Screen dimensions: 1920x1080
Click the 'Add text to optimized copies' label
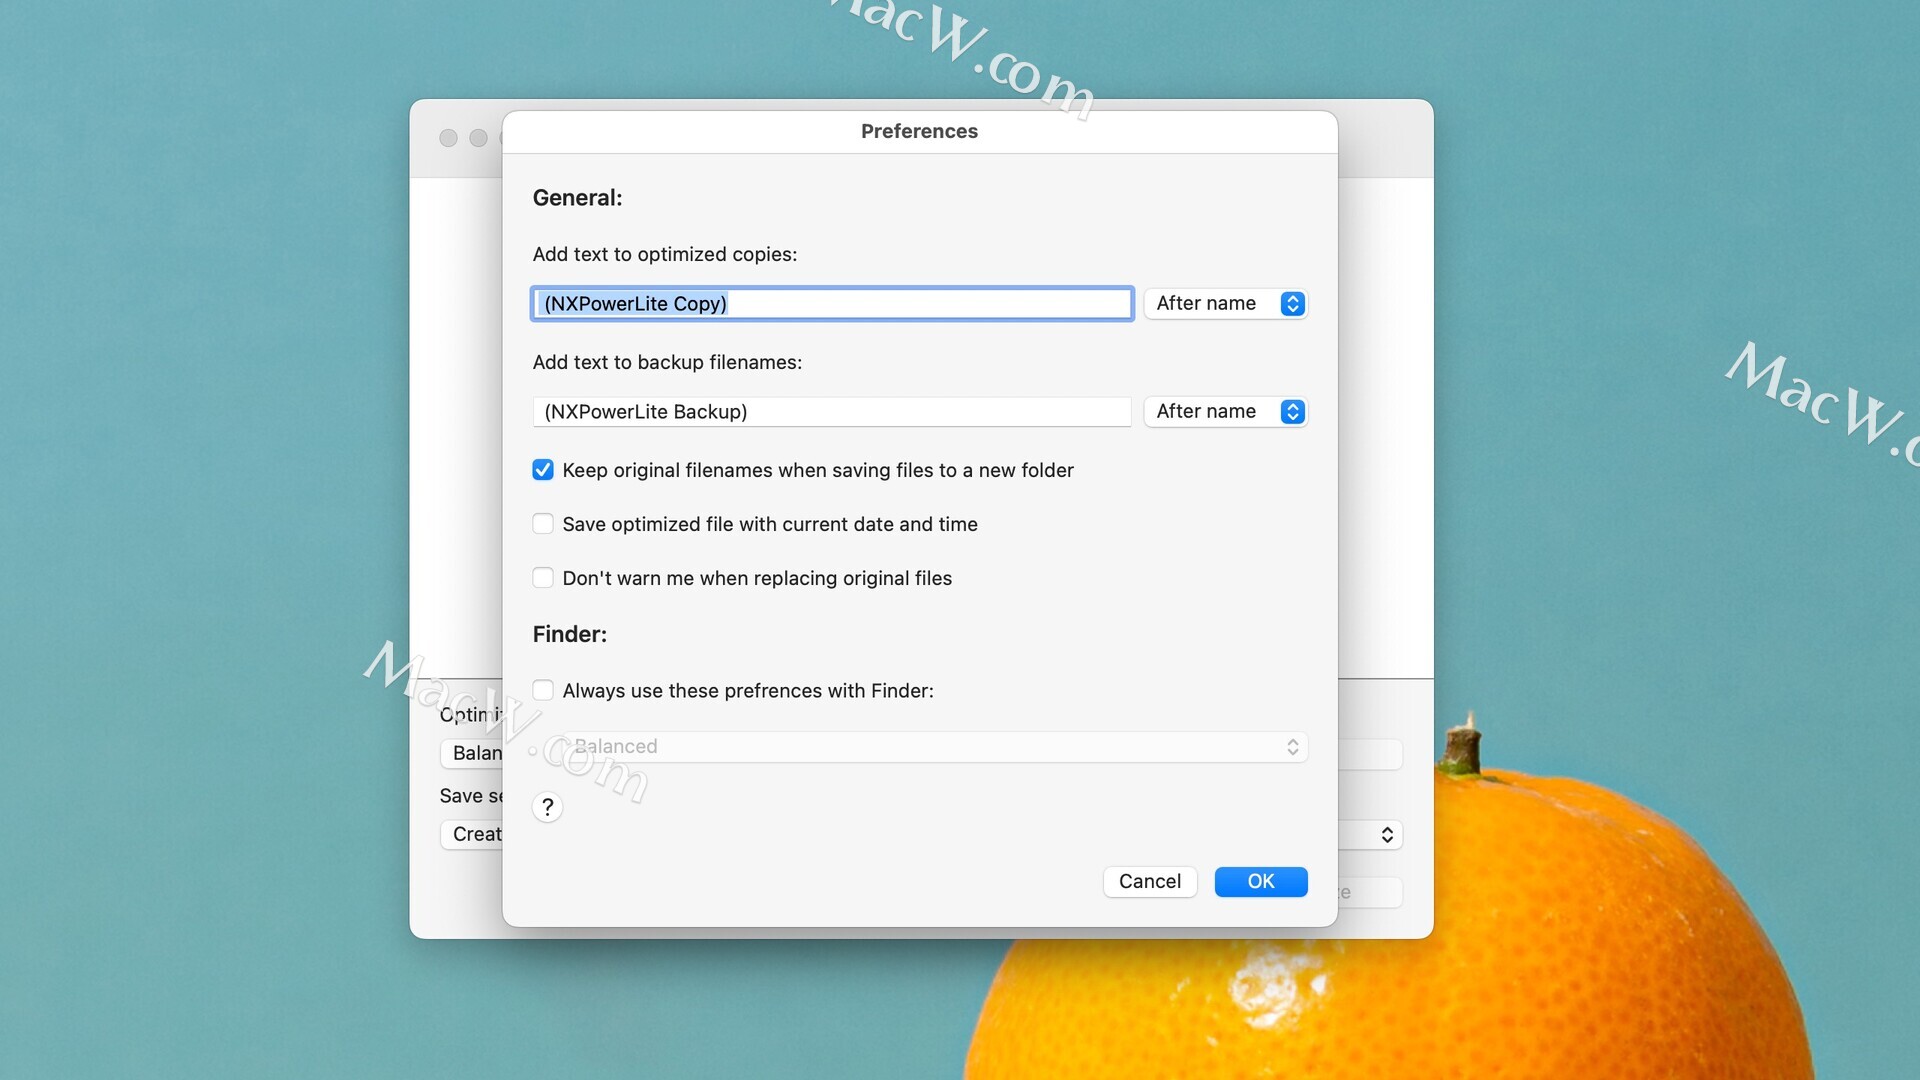coord(665,254)
